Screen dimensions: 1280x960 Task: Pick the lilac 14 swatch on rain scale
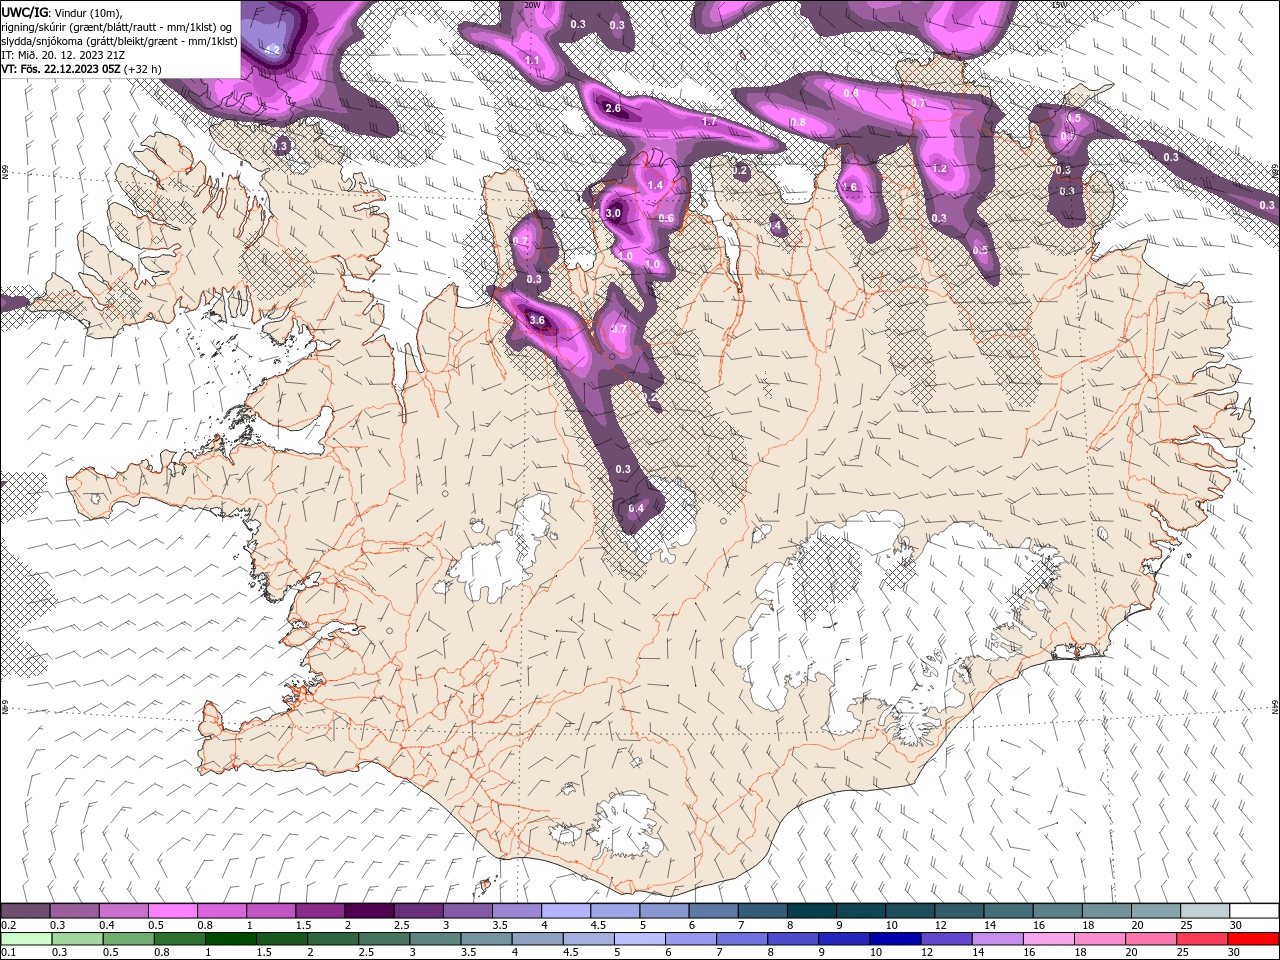click(x=998, y=939)
